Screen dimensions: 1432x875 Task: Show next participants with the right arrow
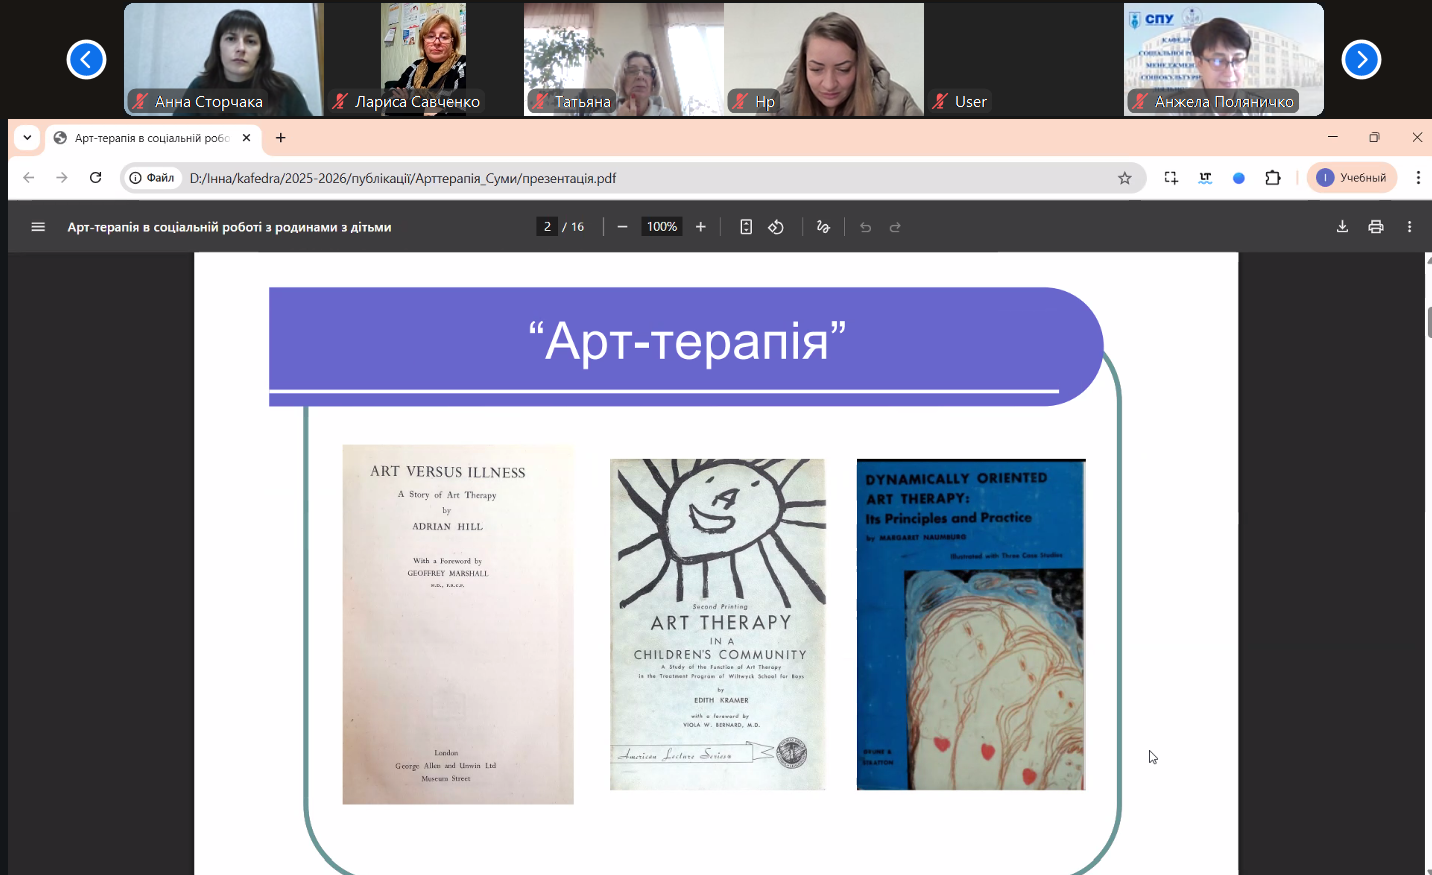pos(1361,60)
